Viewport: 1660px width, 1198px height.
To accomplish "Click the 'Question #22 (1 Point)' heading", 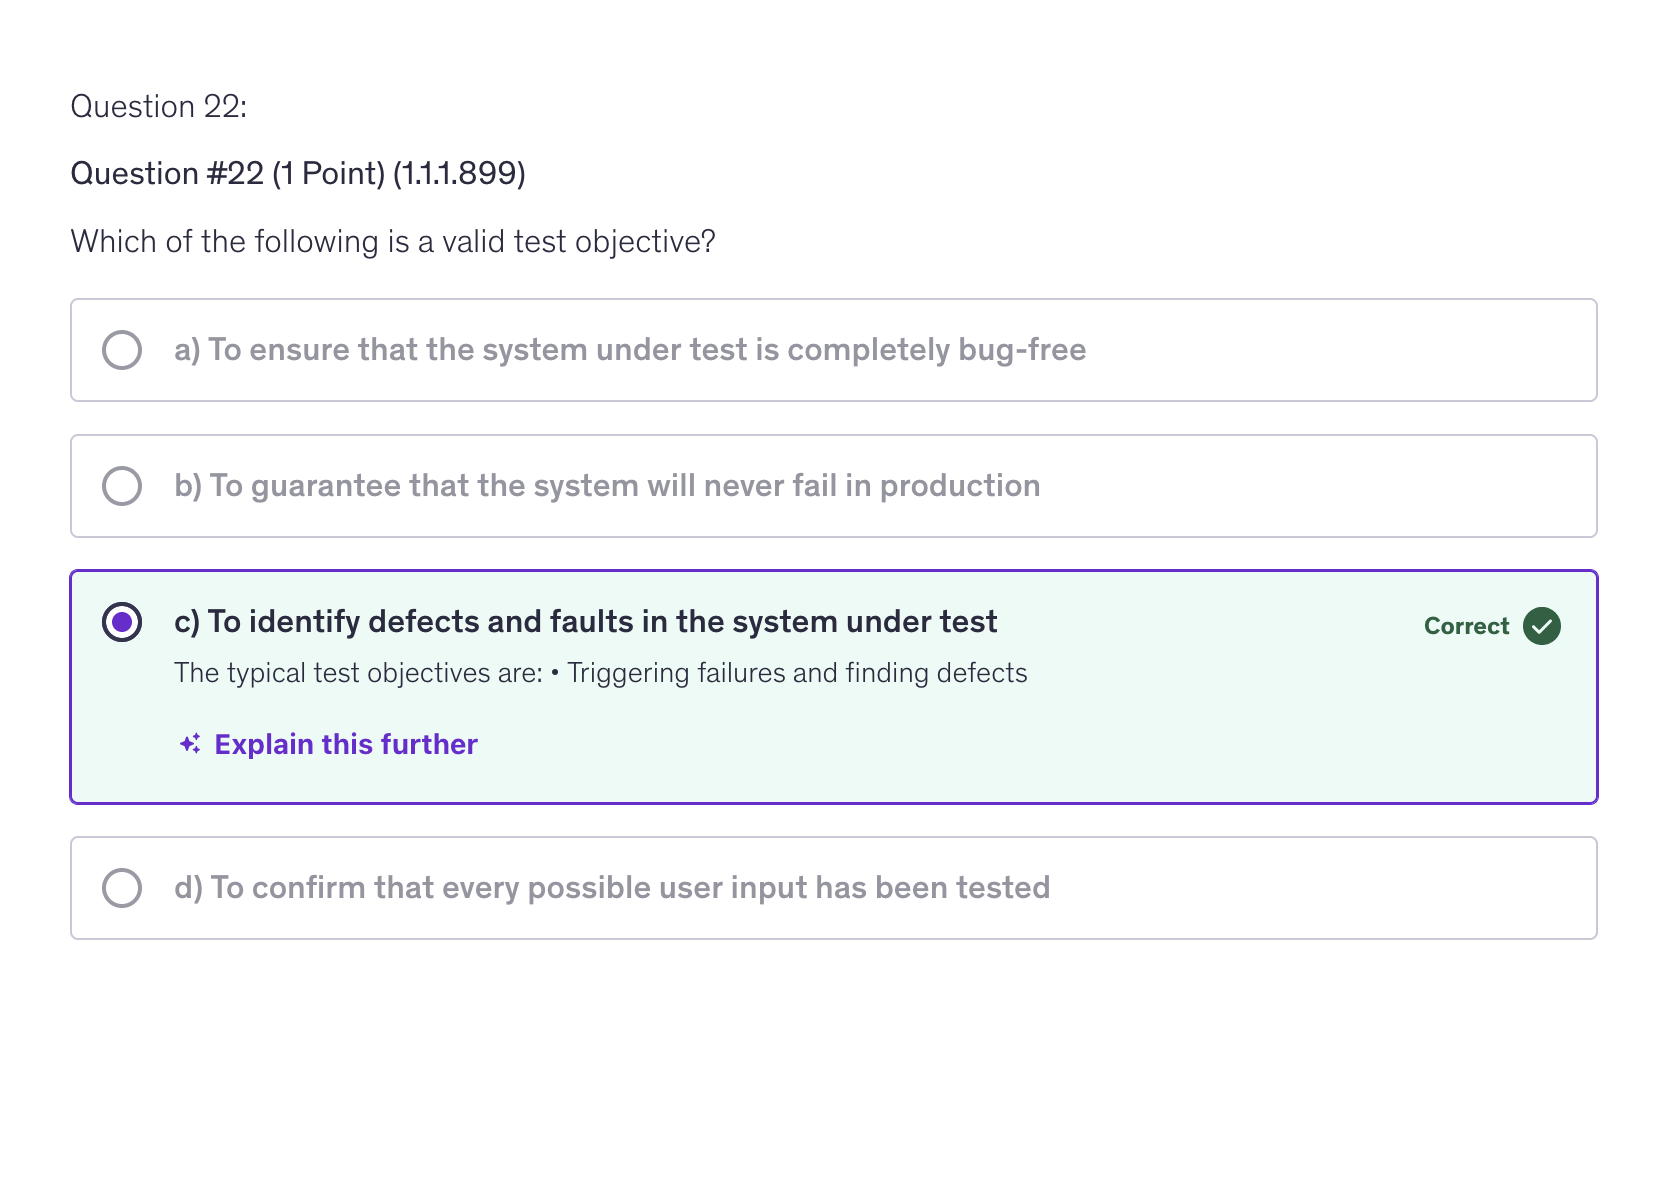I will click(228, 174).
